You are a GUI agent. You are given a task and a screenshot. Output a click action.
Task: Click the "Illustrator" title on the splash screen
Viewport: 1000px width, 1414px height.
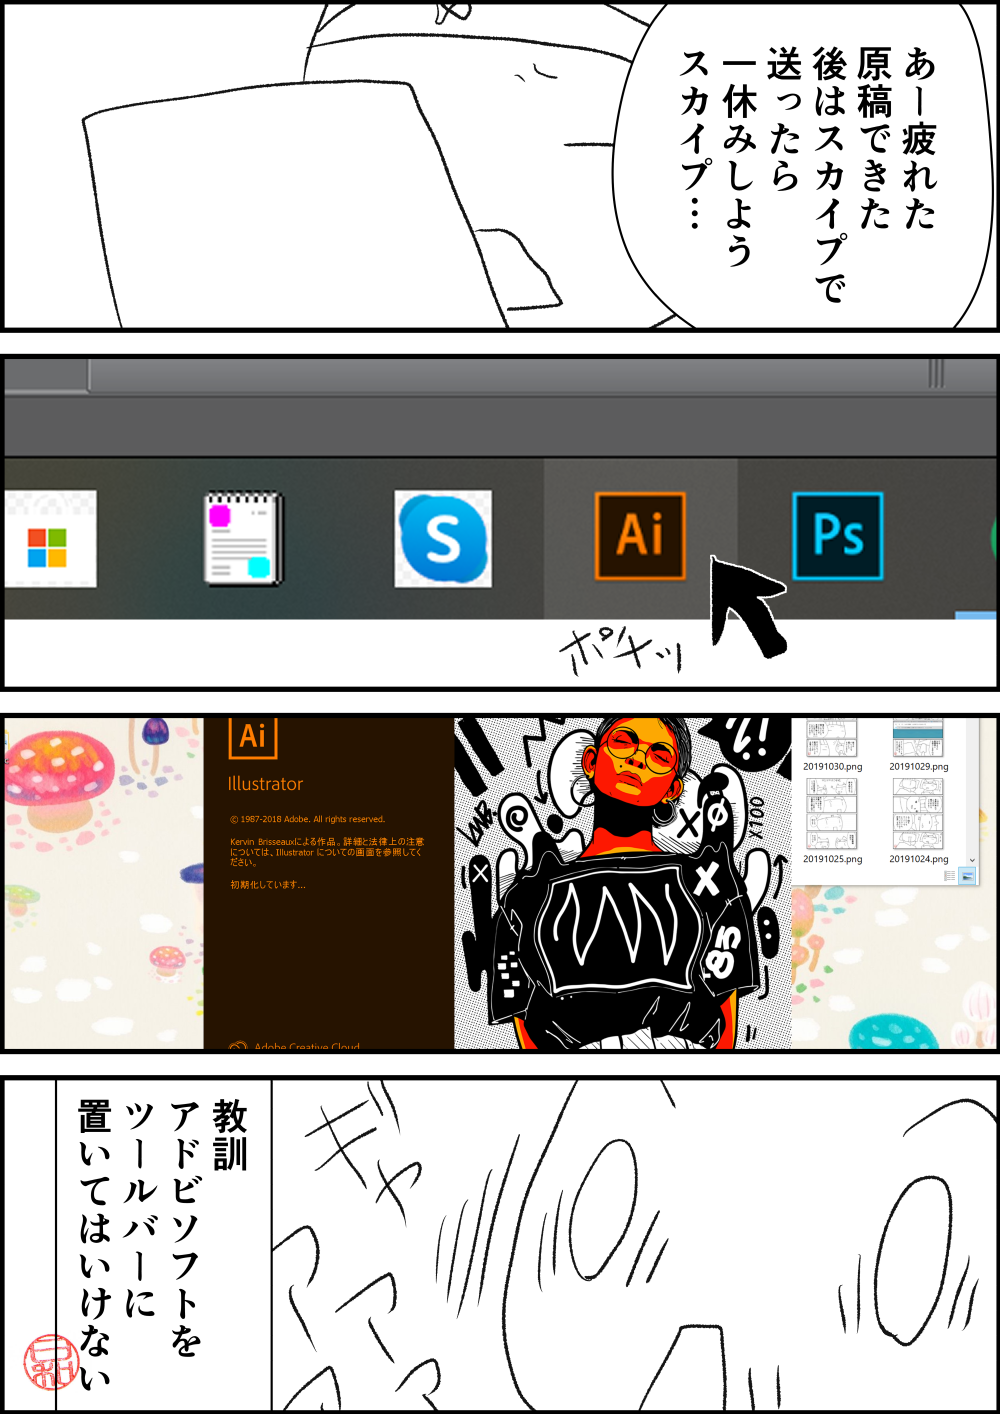click(265, 784)
